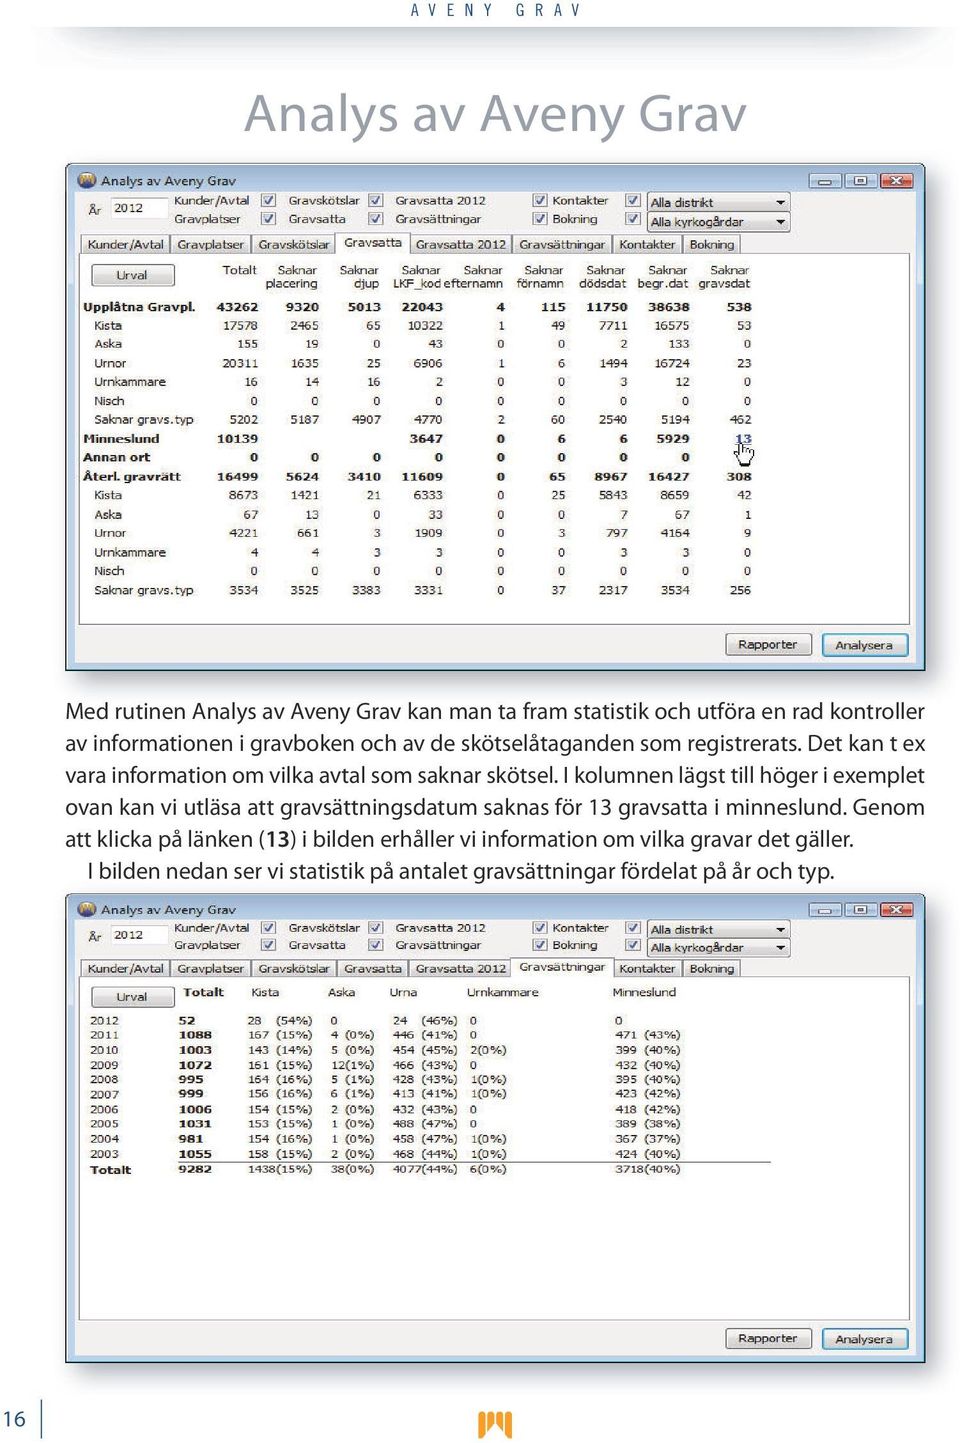Image resolution: width=960 pixels, height=1443 pixels.
Task: Click the app icon in lower window title bar
Action: click(88, 909)
